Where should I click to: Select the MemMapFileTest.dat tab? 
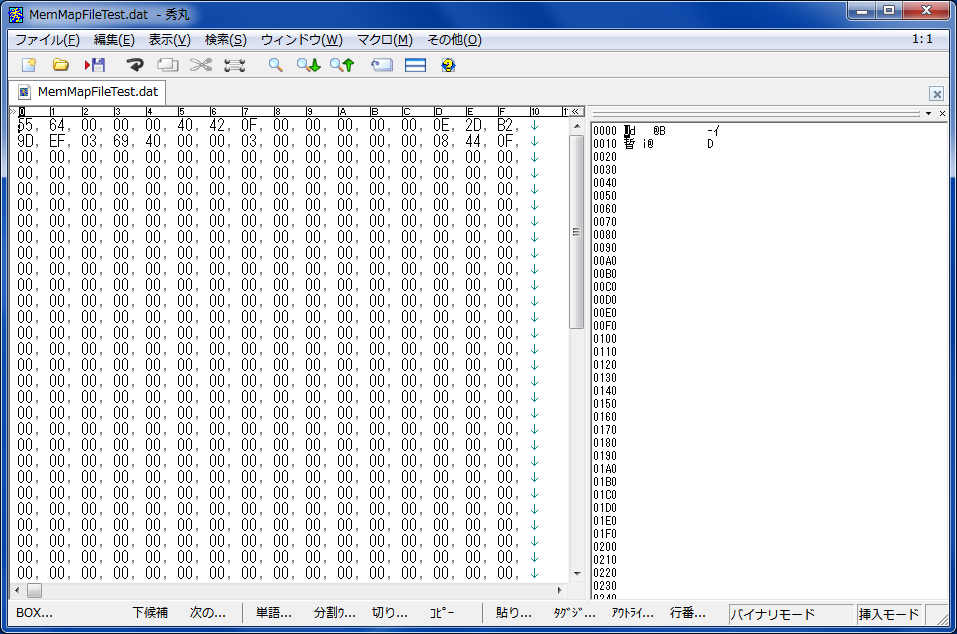click(x=87, y=92)
